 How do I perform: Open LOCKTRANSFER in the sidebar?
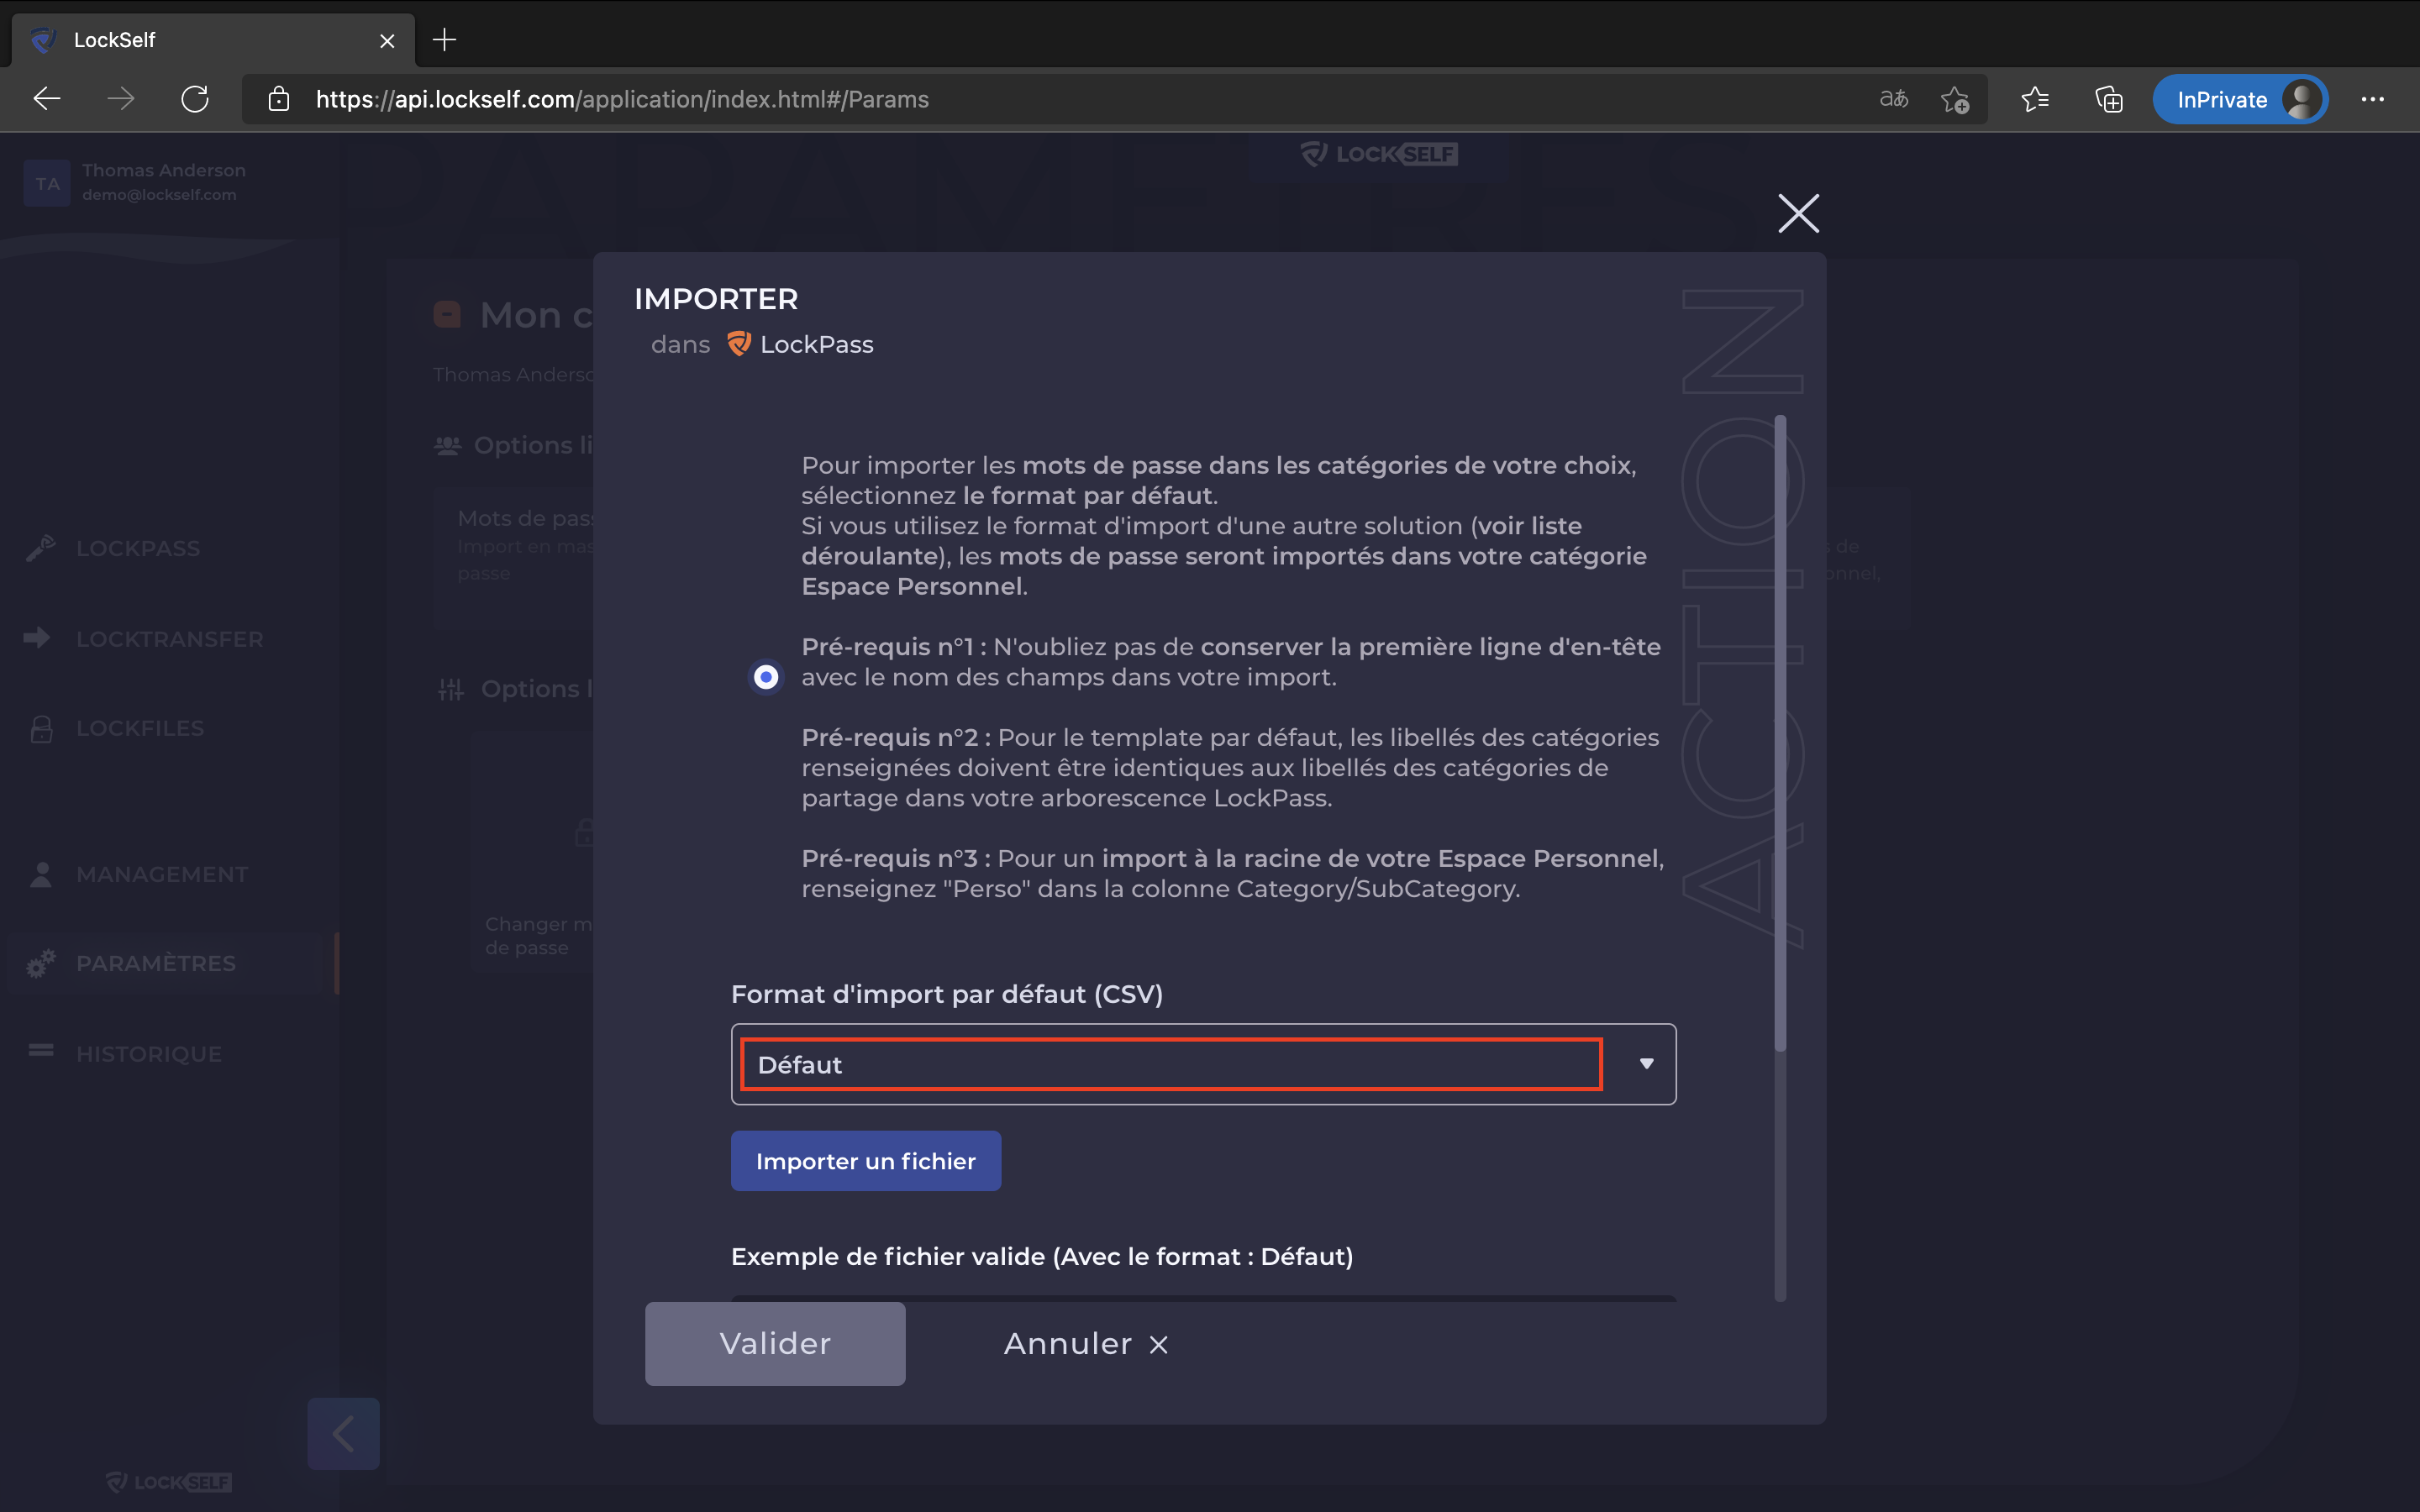click(170, 639)
